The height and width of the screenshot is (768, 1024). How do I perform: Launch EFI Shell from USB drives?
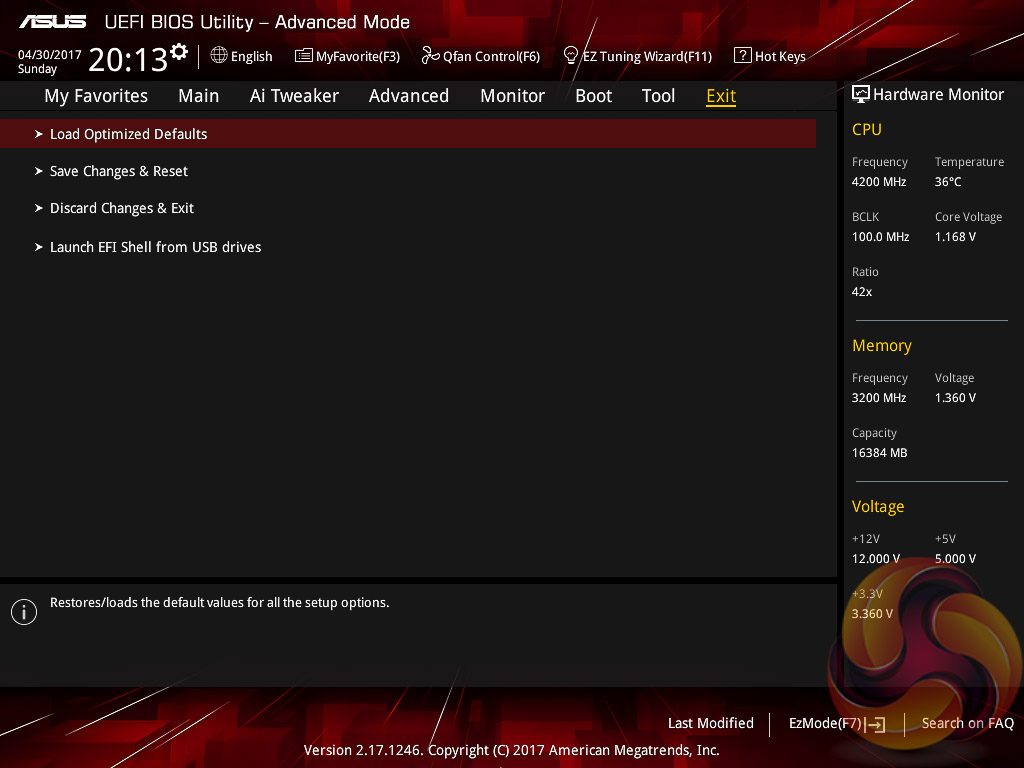click(155, 247)
